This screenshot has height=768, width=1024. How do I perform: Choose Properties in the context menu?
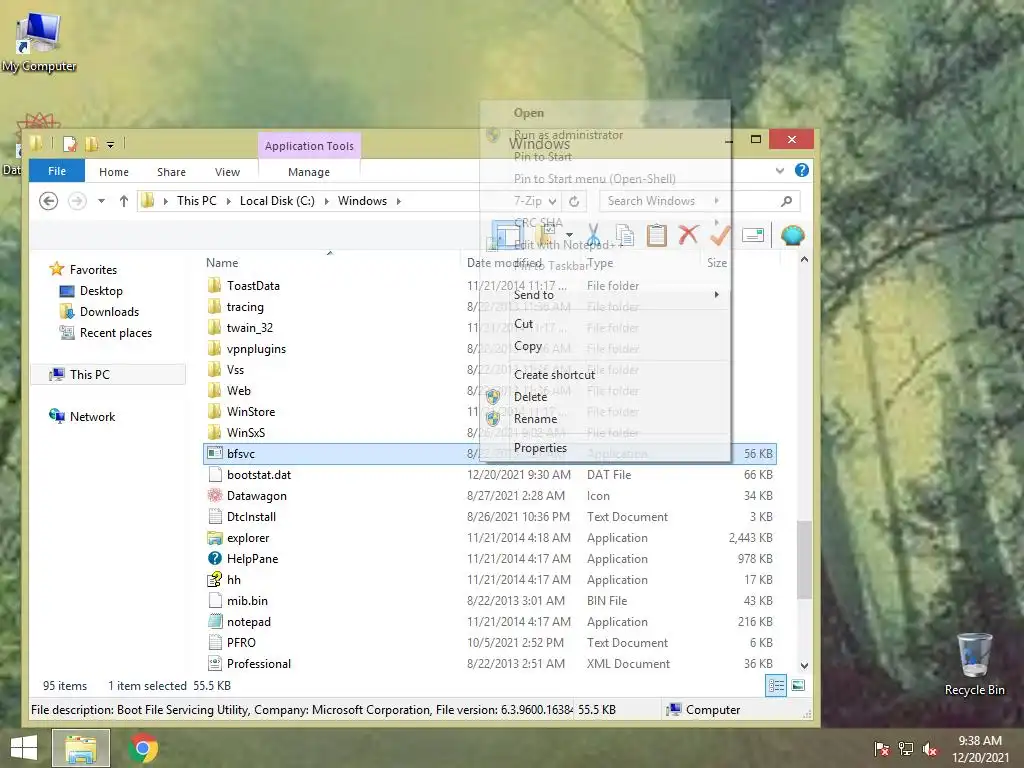[540, 448]
